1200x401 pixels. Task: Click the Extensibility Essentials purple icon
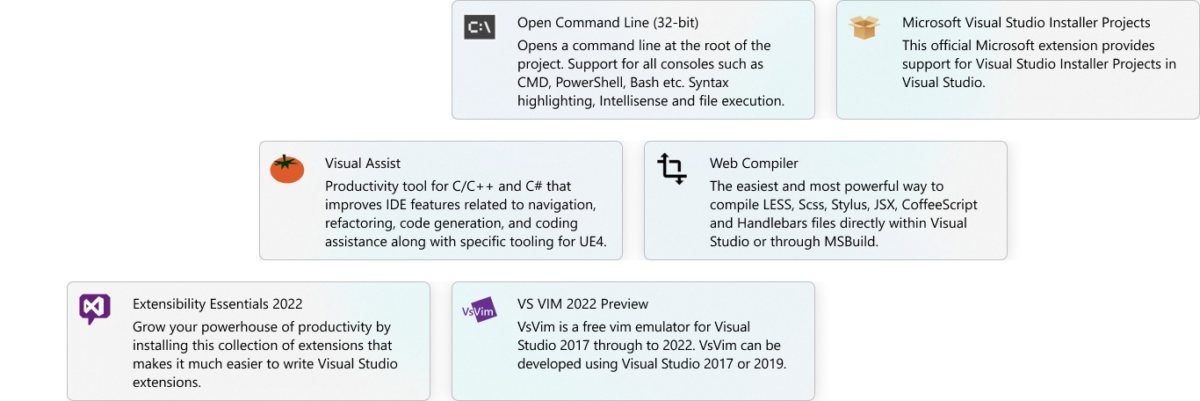[95, 309]
